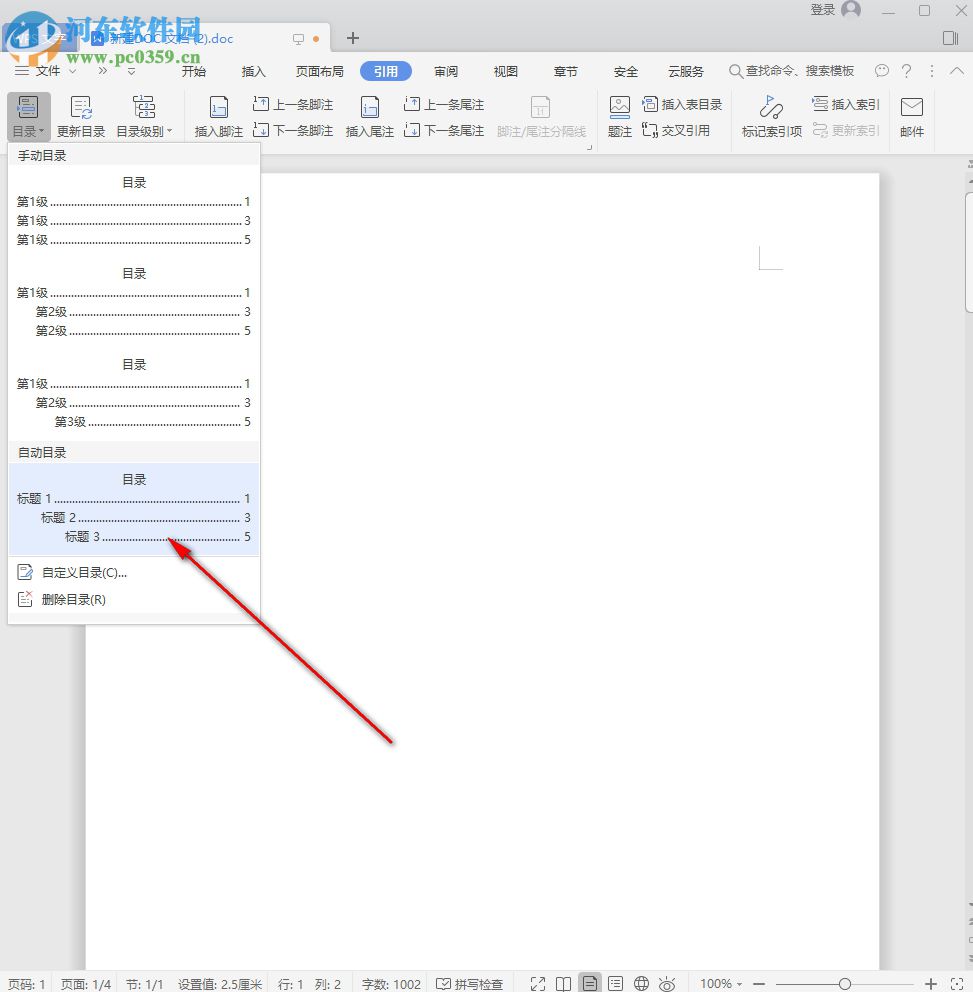Toggle eye protection mode icon
973x992 pixels.
(667, 983)
